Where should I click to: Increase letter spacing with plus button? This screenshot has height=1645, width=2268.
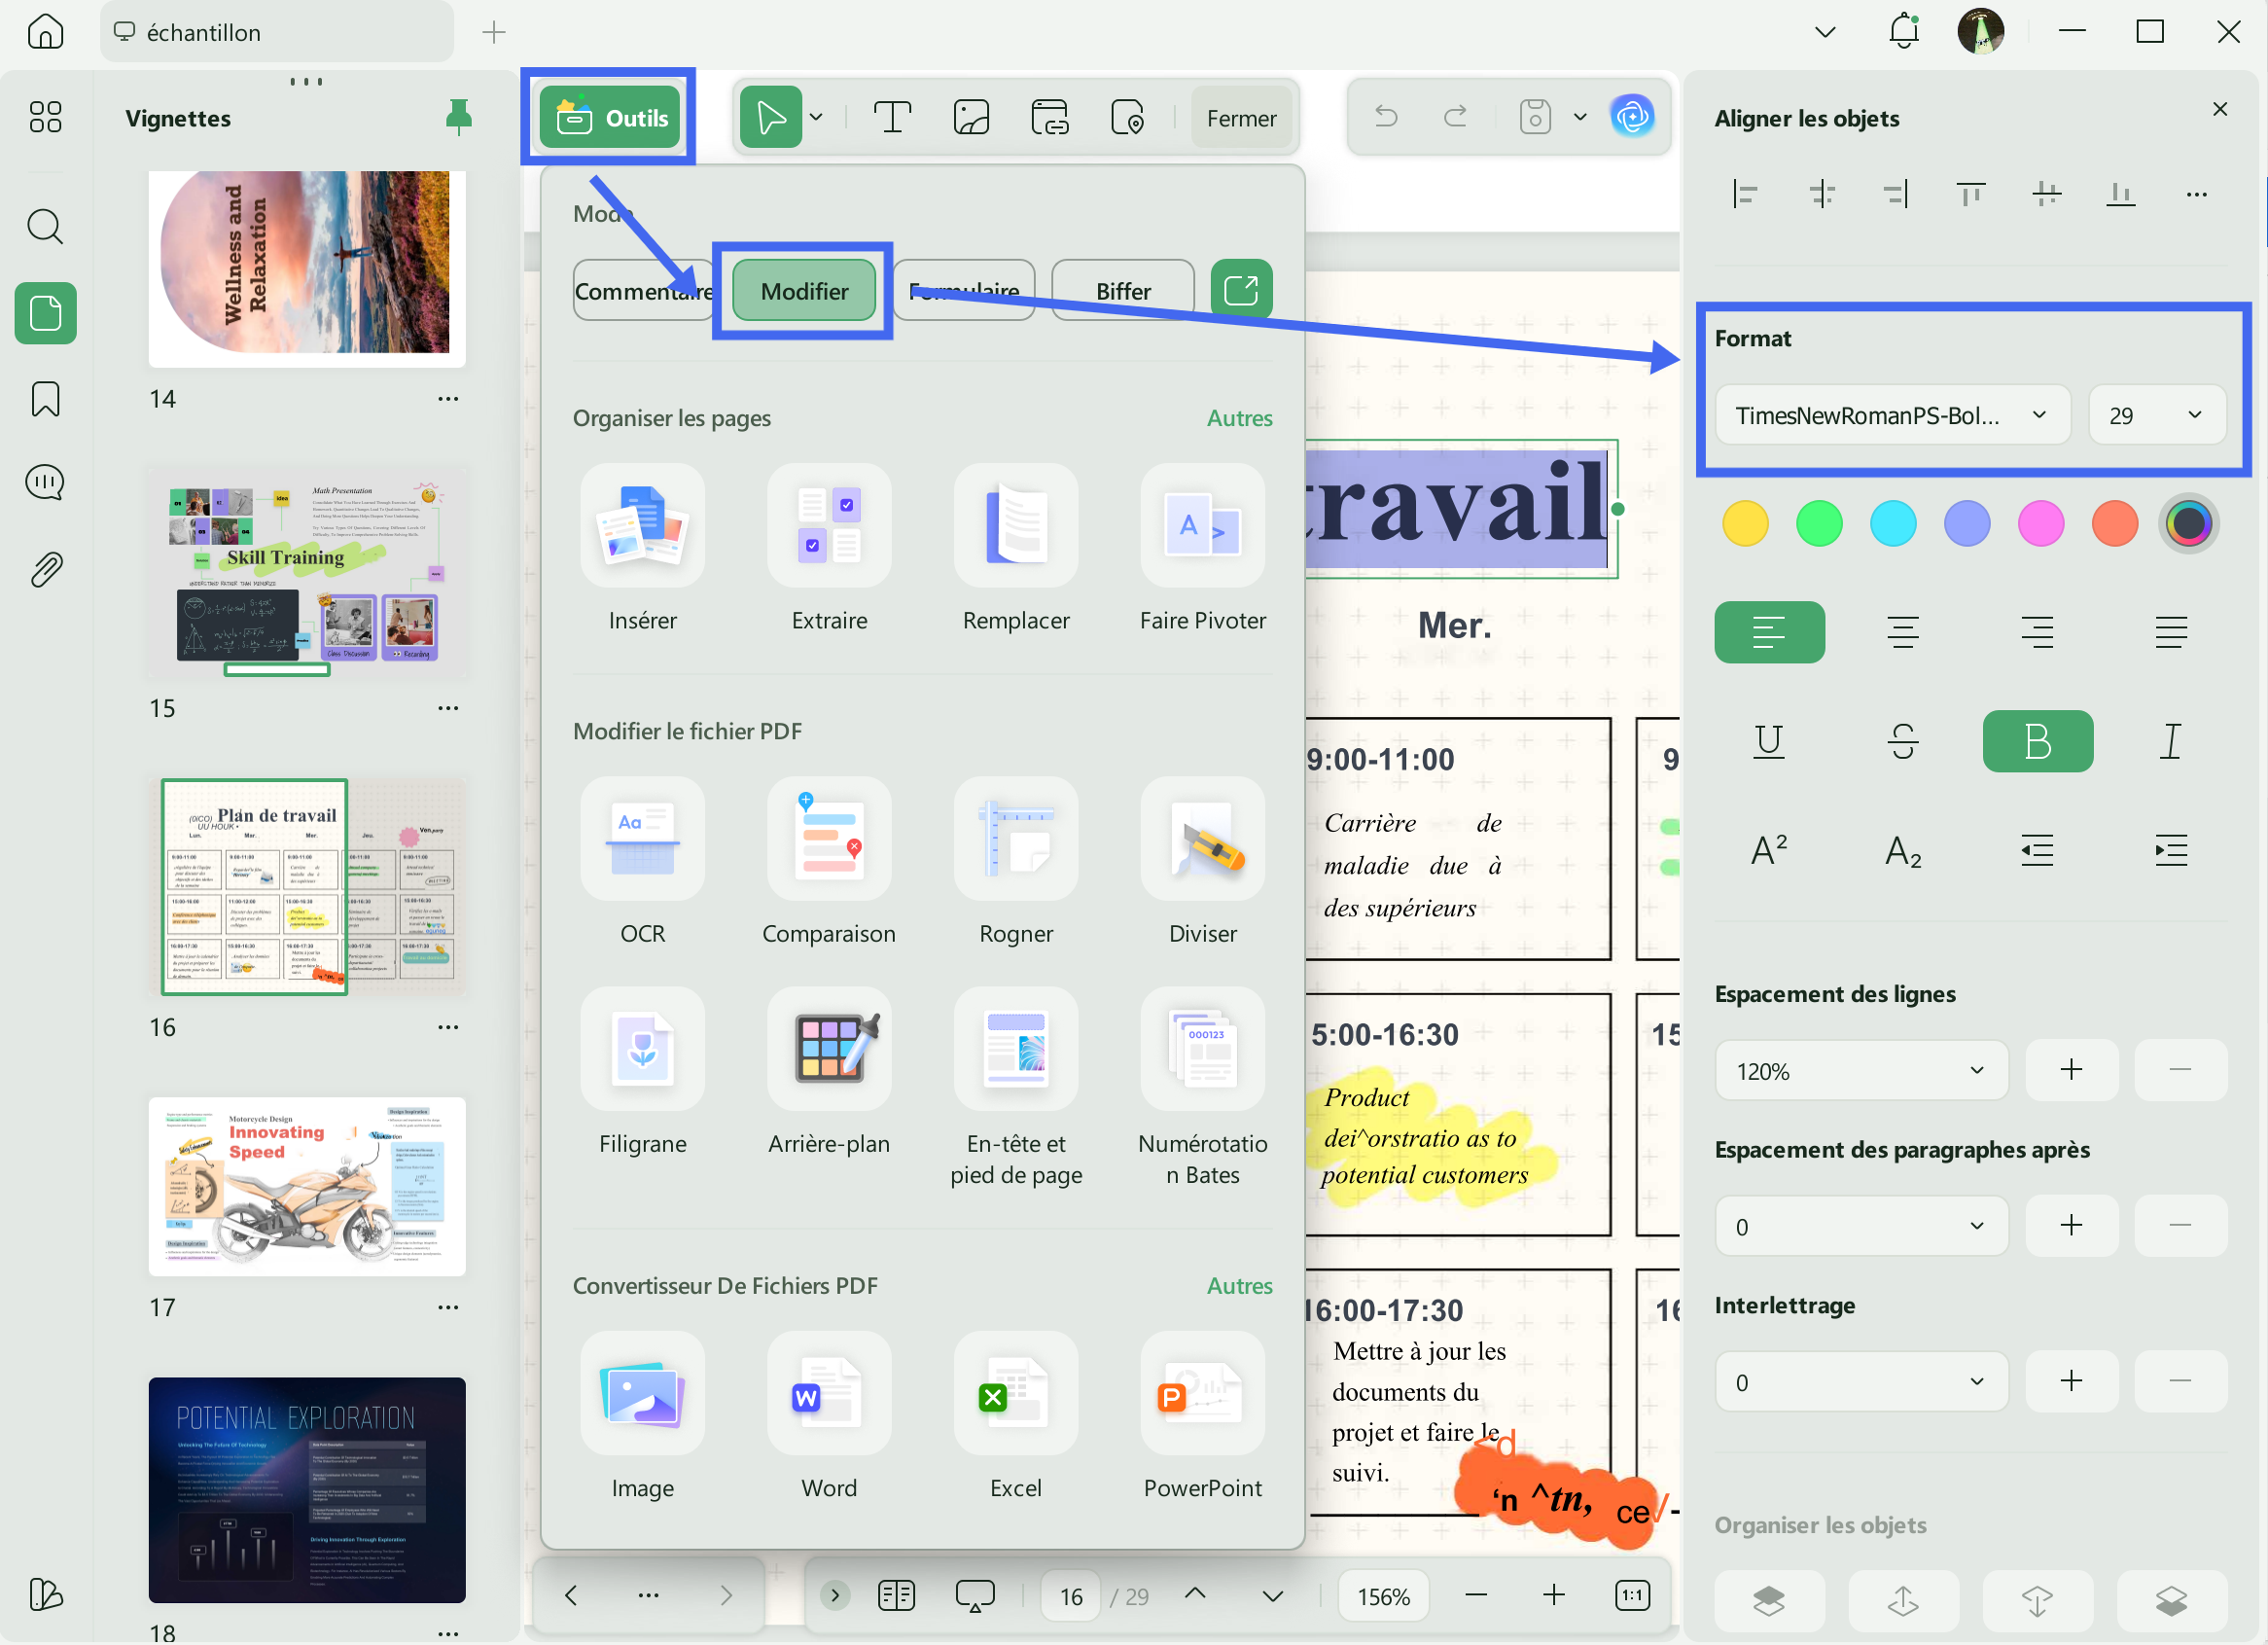tap(2071, 1382)
